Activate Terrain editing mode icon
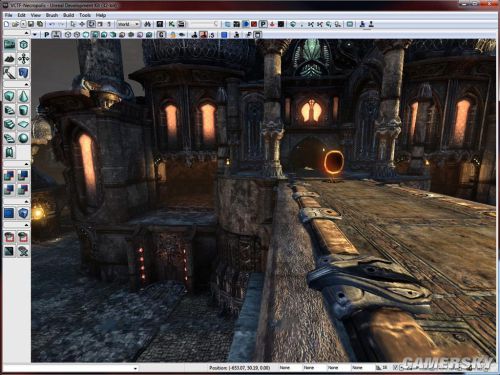 (x=9, y=59)
